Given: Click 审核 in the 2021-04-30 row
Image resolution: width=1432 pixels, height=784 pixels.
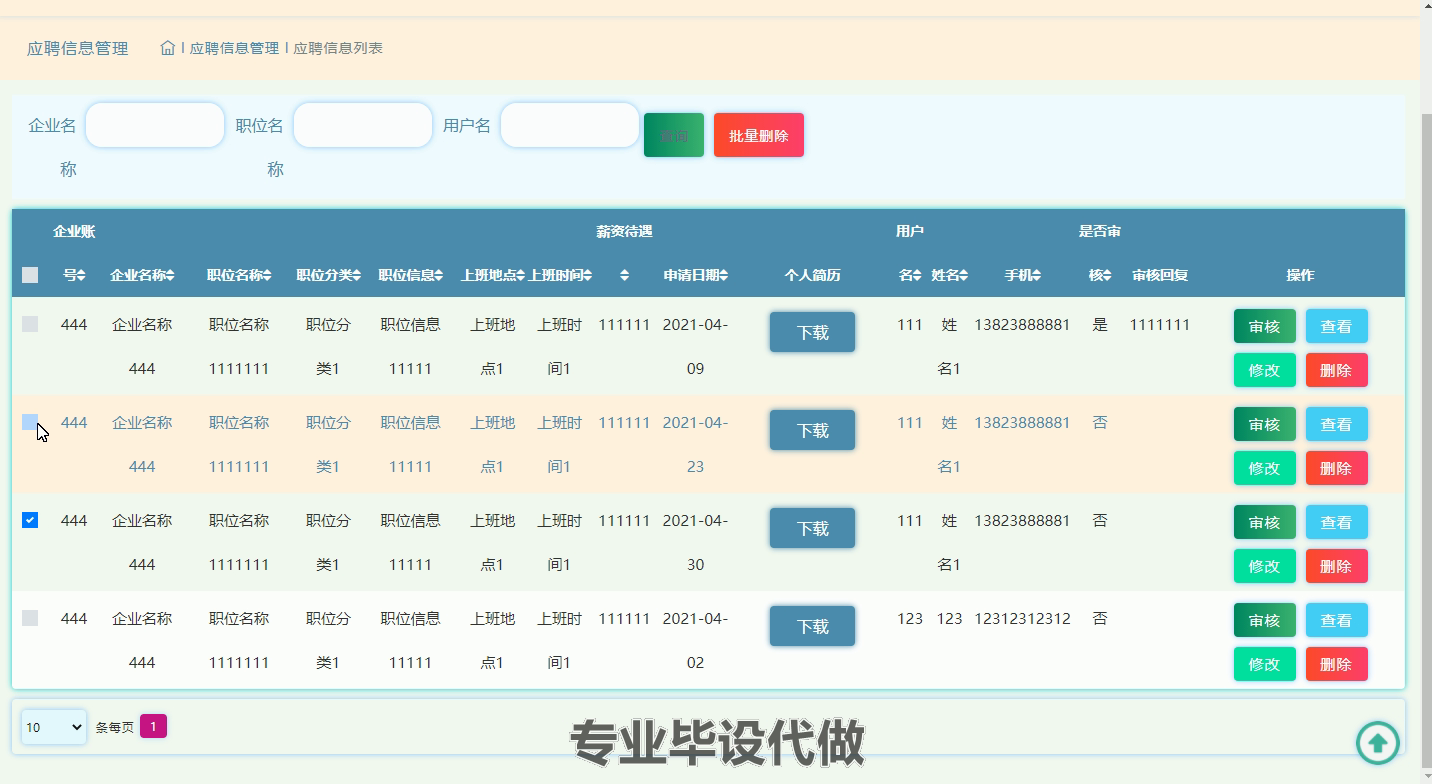Looking at the screenshot, I should [1265, 522].
